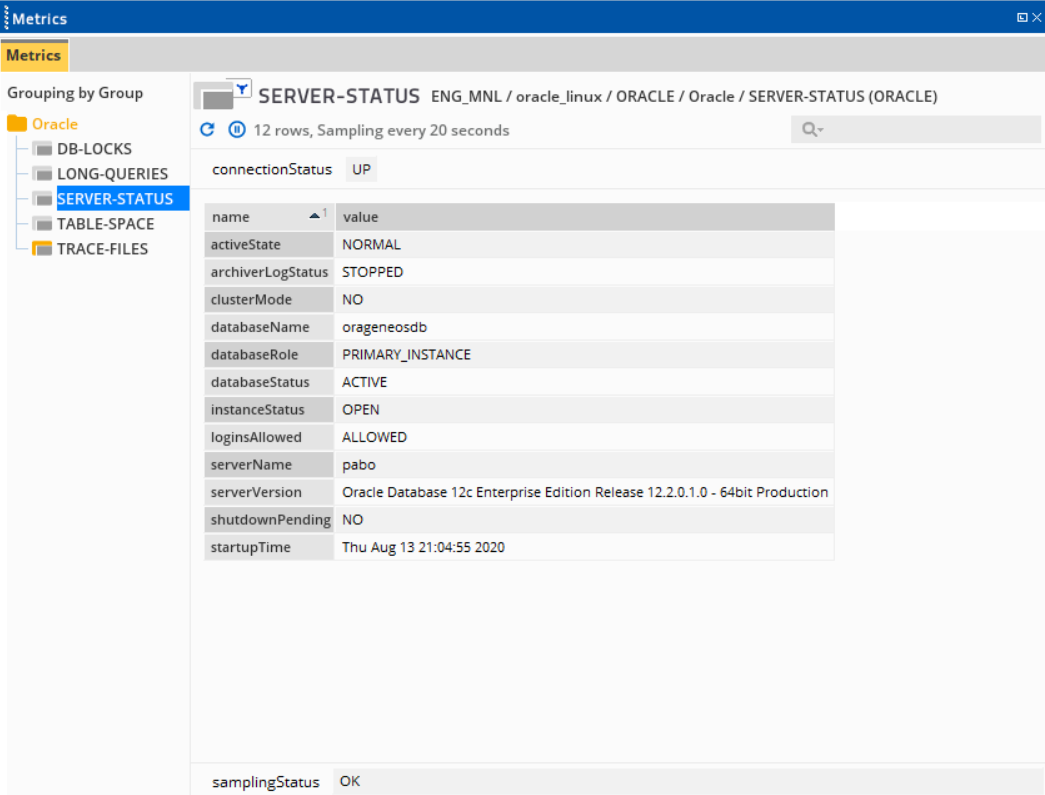Click the NORMAL value cell
The height and width of the screenshot is (795, 1045).
pyautogui.click(x=584, y=245)
